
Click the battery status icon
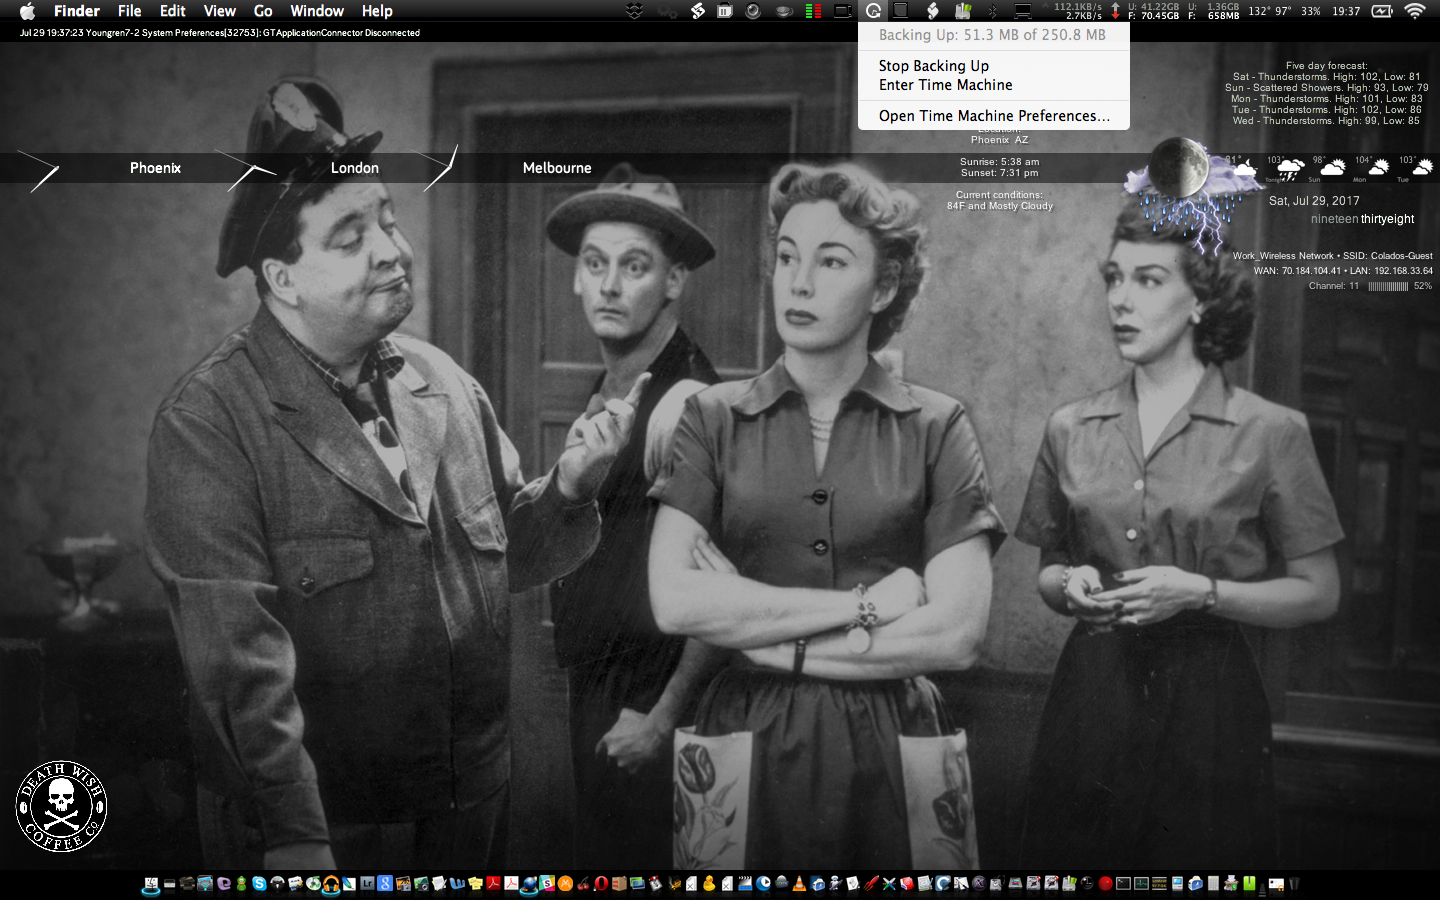click(x=1382, y=11)
